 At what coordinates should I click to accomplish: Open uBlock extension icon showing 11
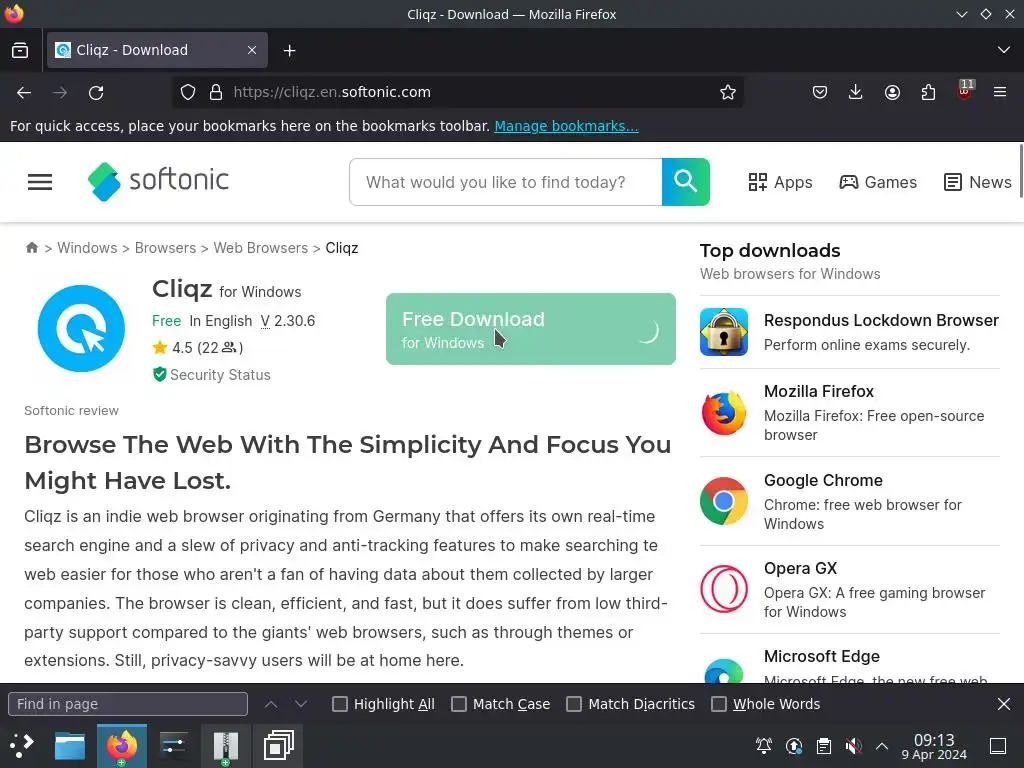[x=965, y=90]
